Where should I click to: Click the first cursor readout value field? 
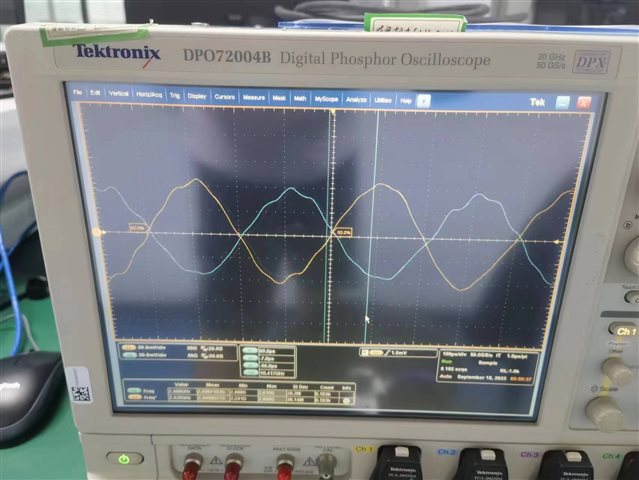(276, 351)
